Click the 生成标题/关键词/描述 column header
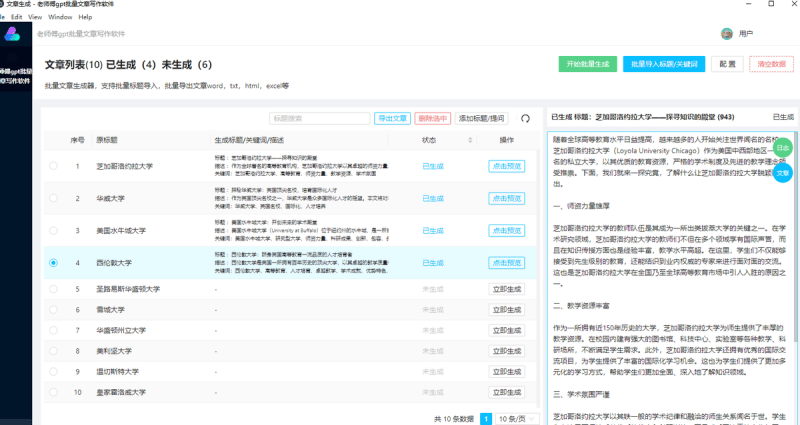This screenshot has height=425, width=800. point(249,140)
